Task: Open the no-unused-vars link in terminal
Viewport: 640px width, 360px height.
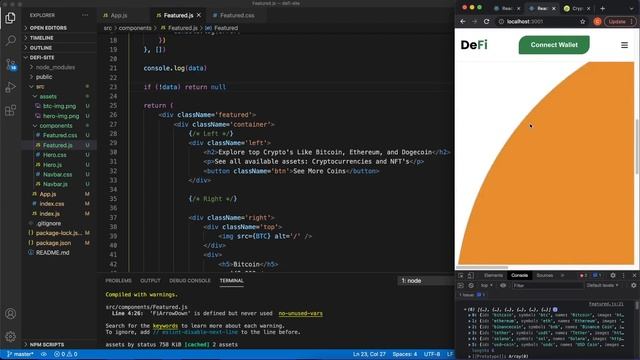Action: tap(300, 313)
